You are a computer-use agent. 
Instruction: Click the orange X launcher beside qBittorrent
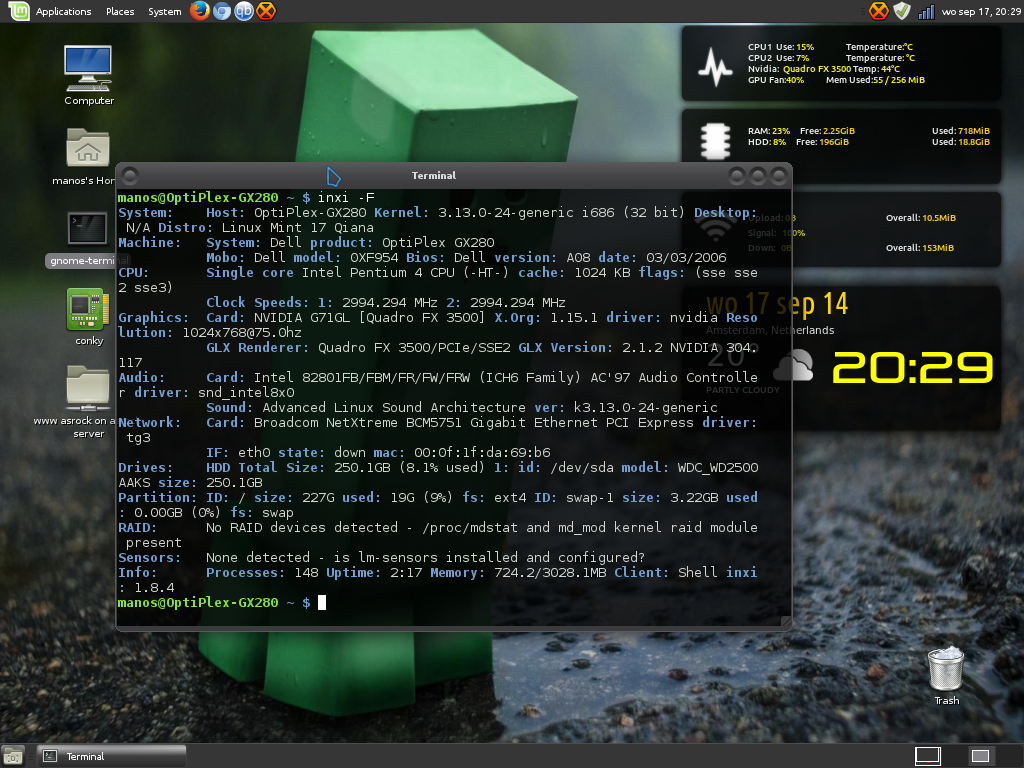point(266,11)
